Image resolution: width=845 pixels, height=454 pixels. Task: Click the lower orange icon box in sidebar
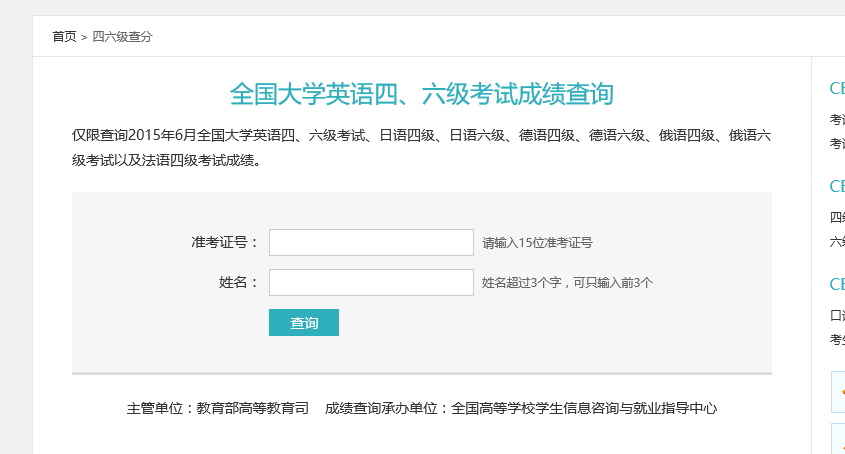click(x=838, y=439)
